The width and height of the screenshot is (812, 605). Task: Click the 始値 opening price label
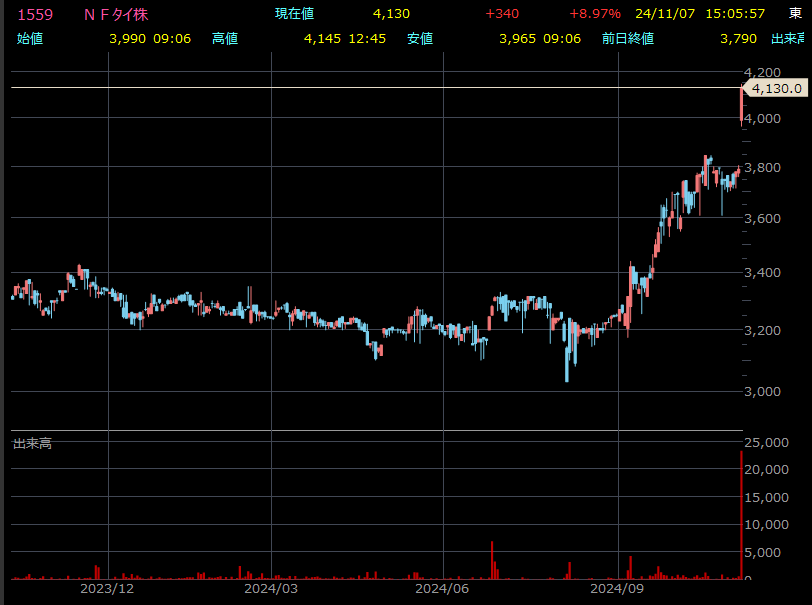click(x=29, y=38)
